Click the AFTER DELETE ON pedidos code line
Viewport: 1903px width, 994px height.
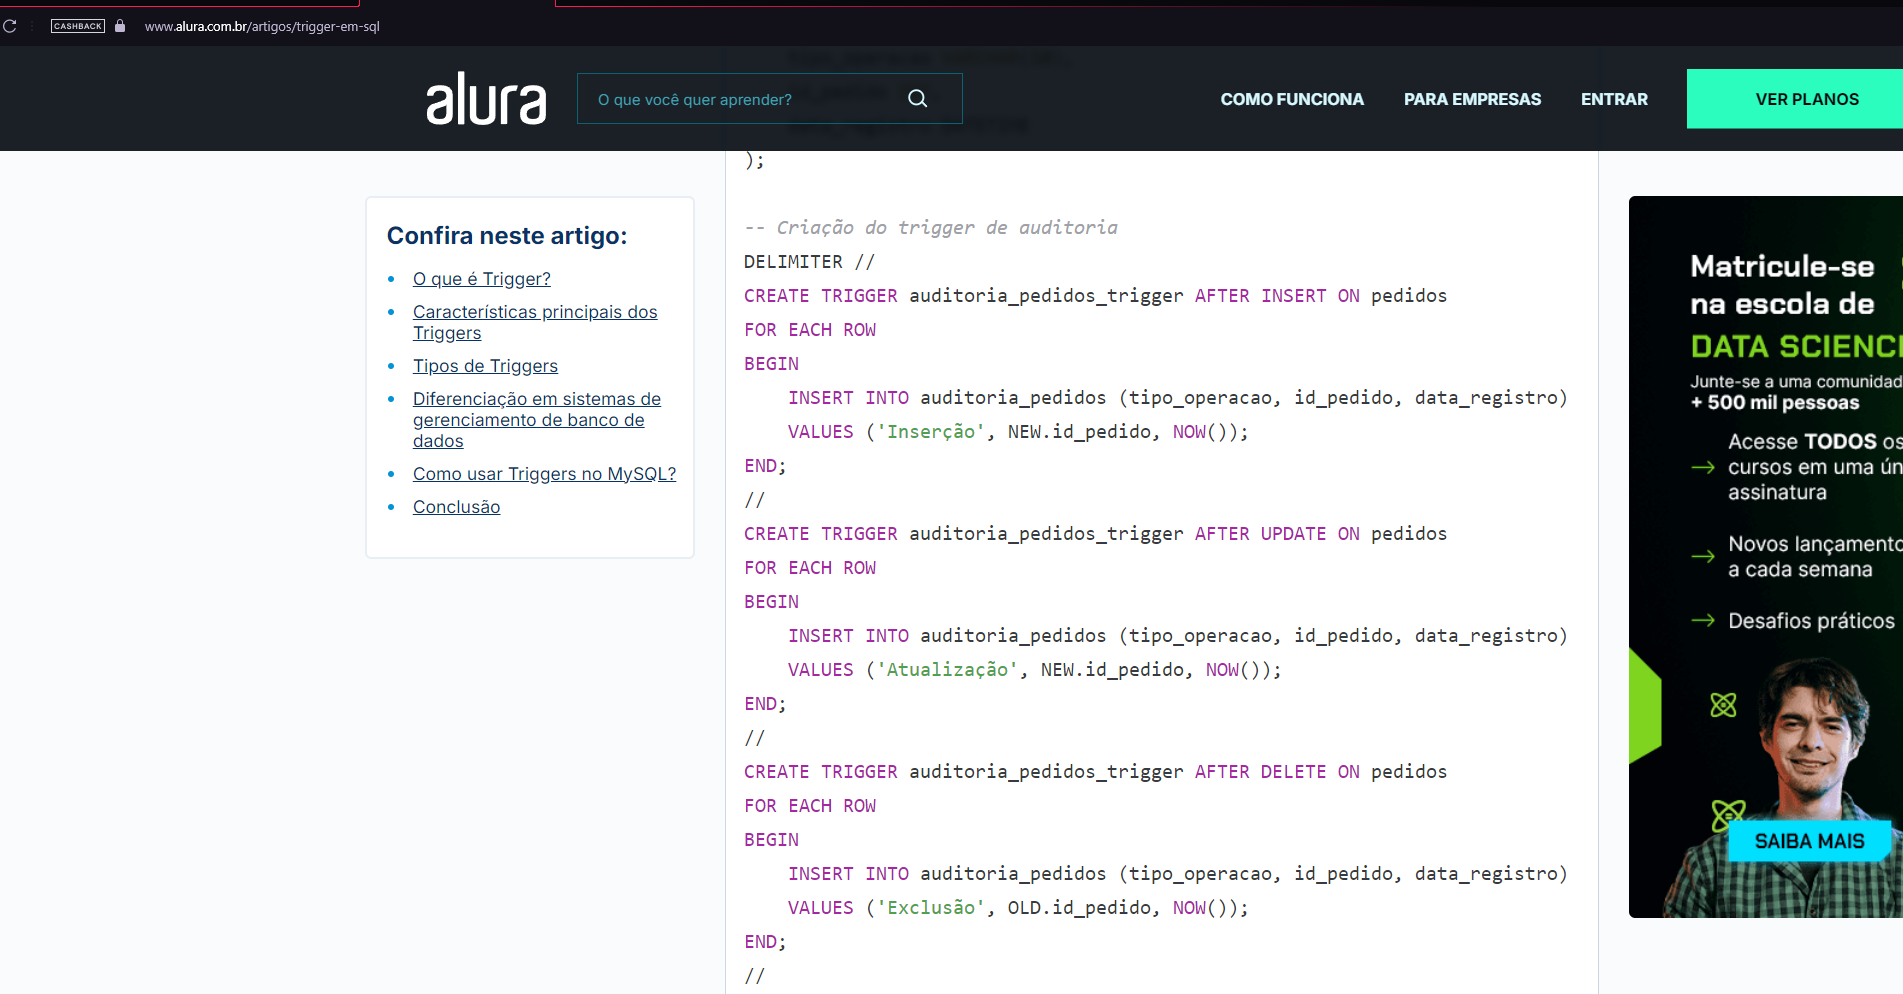pos(1095,772)
